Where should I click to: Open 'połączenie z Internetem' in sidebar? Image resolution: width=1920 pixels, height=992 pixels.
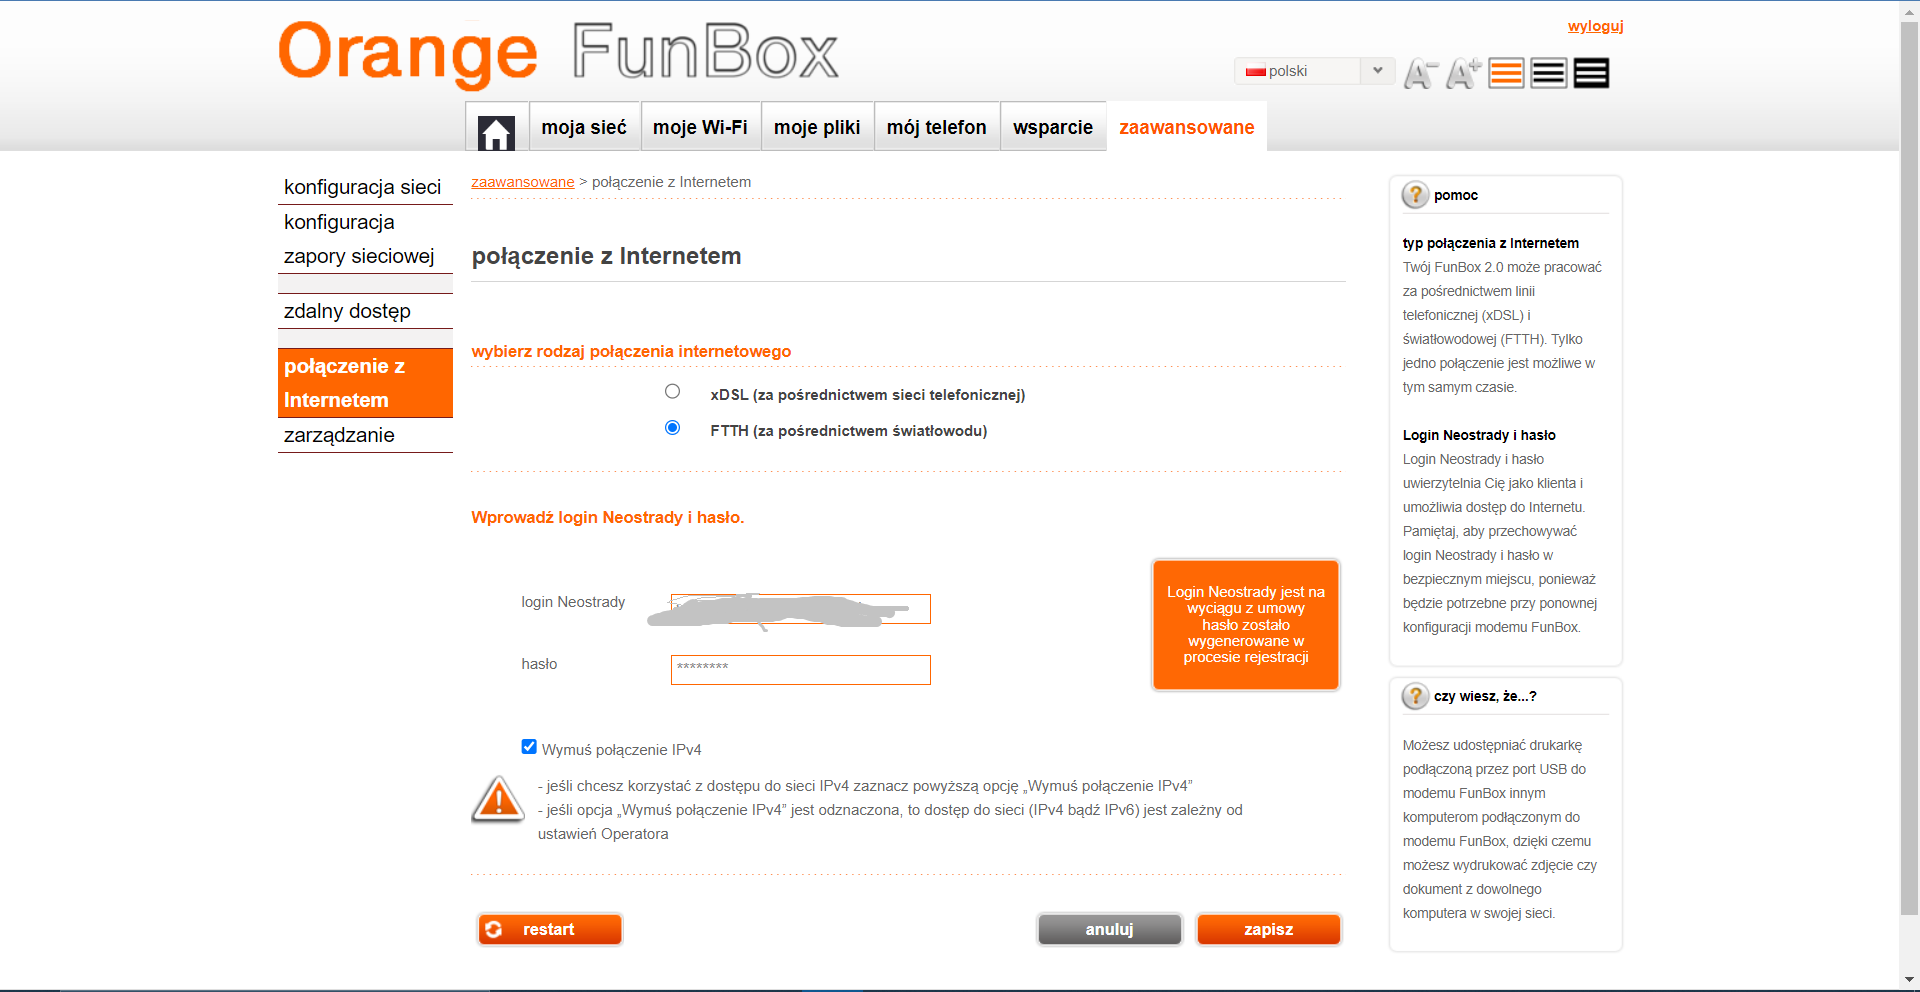pos(365,383)
